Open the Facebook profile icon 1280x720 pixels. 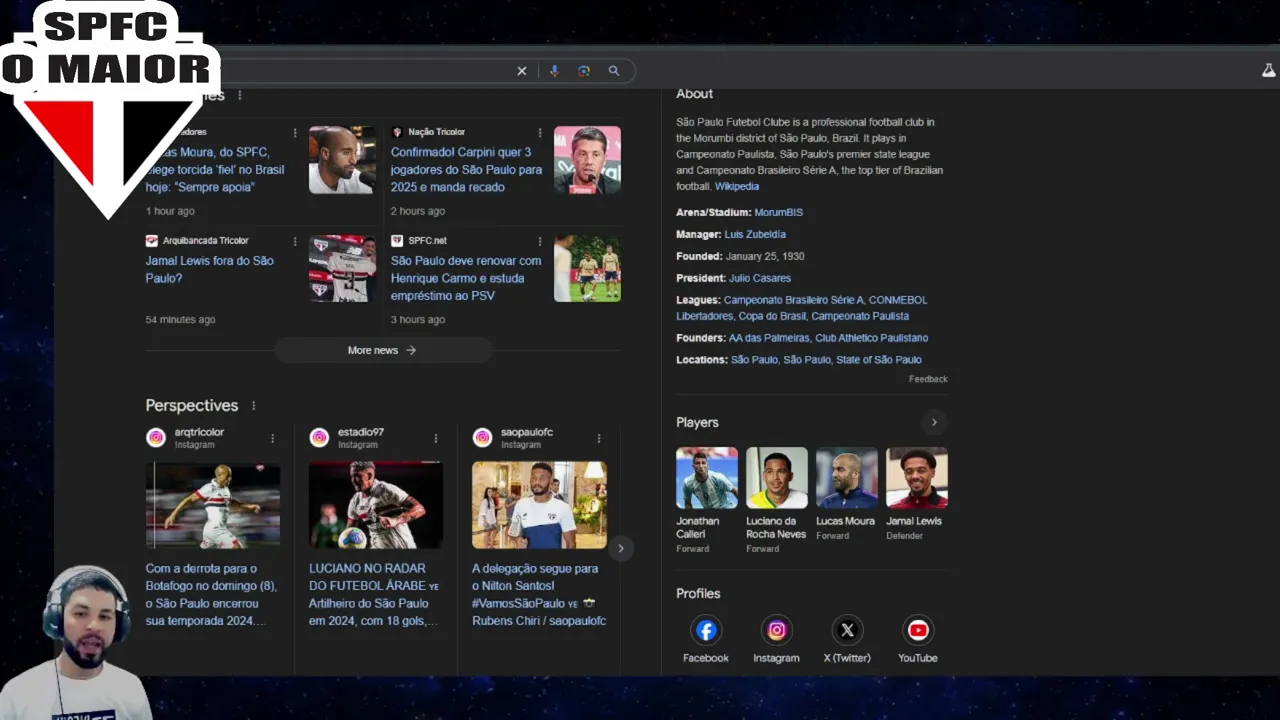706,630
